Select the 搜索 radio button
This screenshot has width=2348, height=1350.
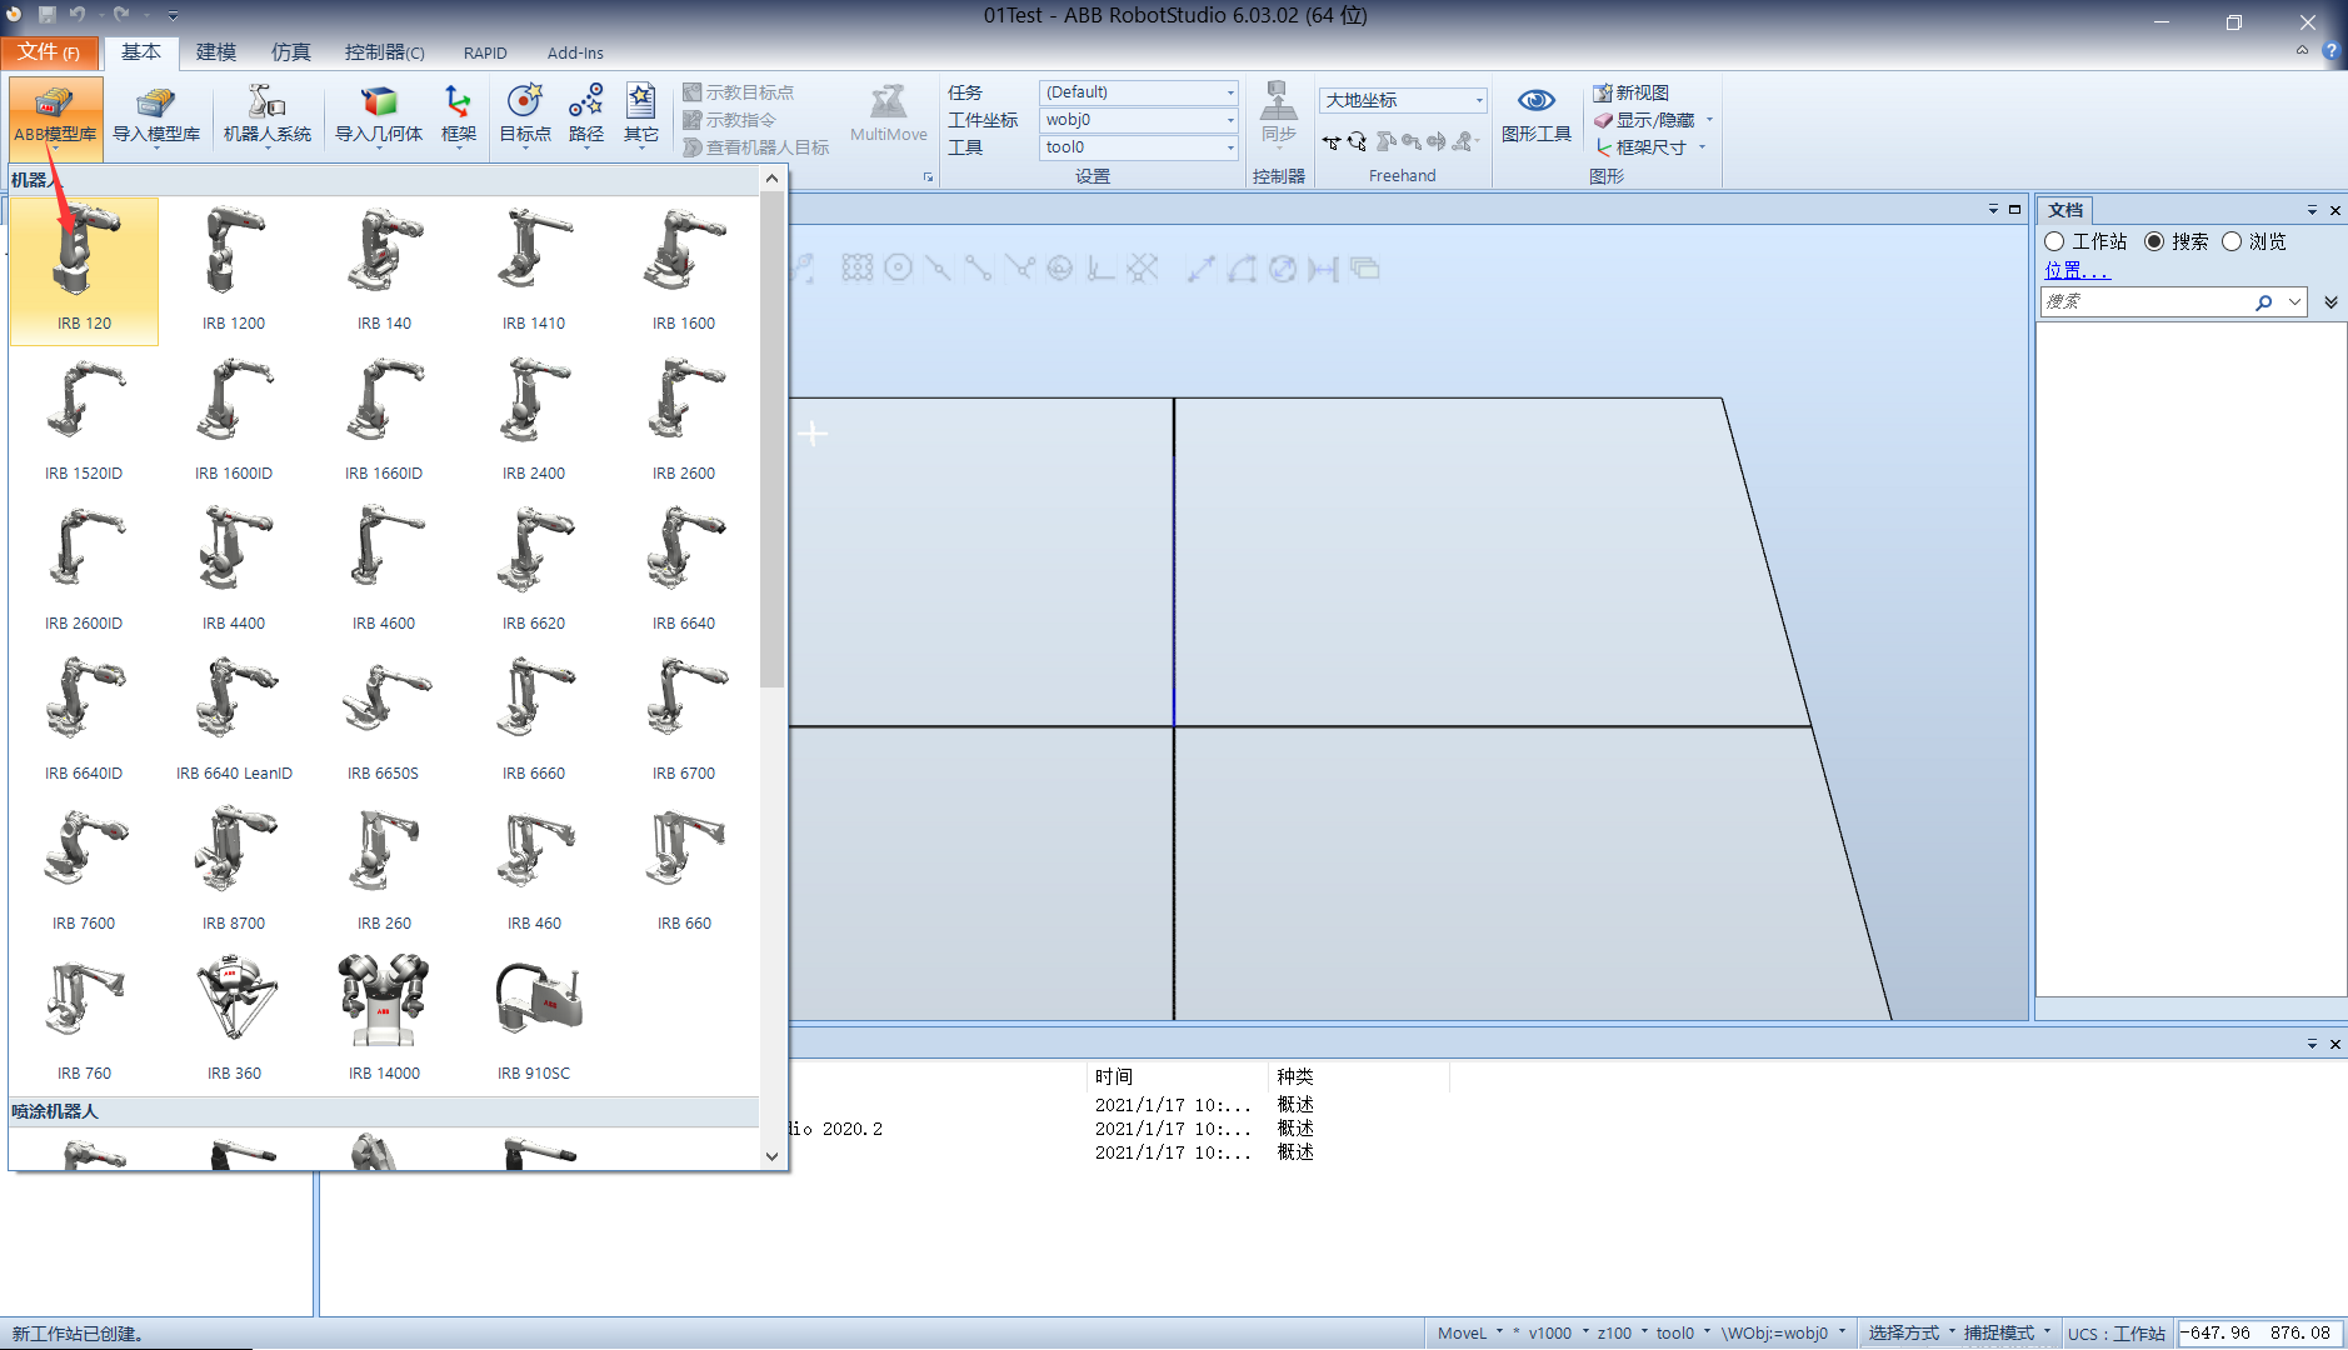point(2154,242)
